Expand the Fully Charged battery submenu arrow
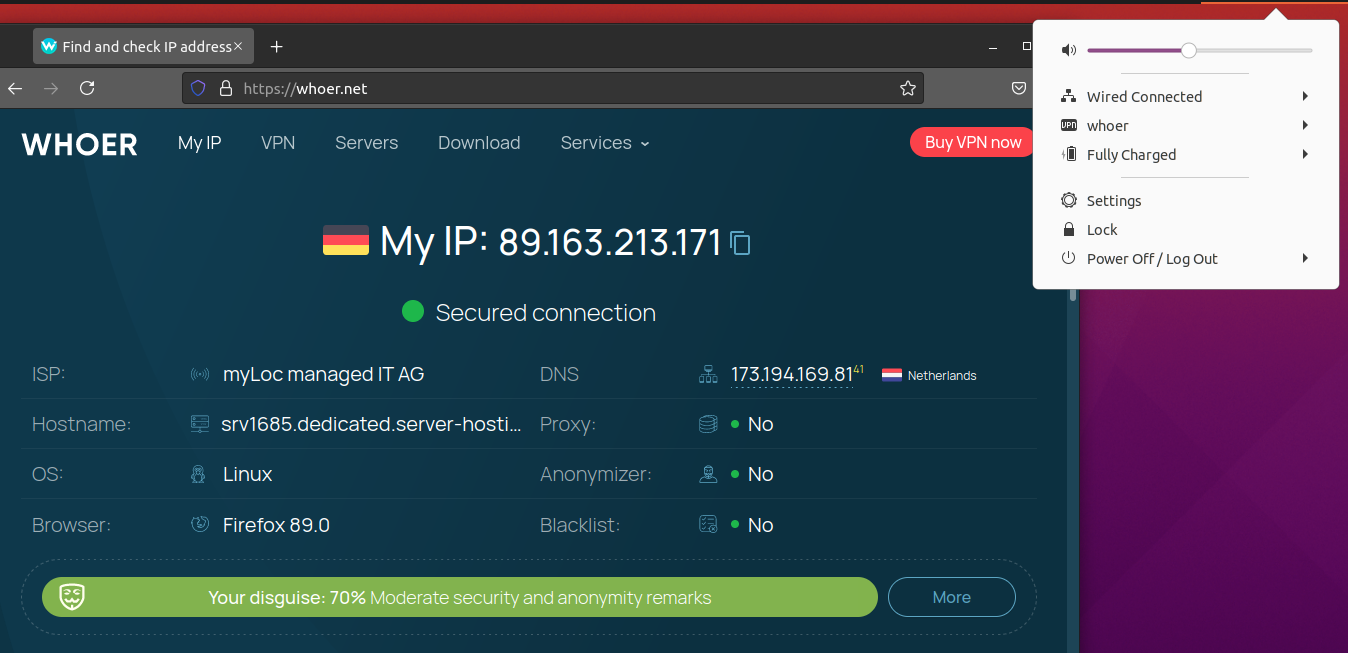Image resolution: width=1348 pixels, height=653 pixels. 1306,154
